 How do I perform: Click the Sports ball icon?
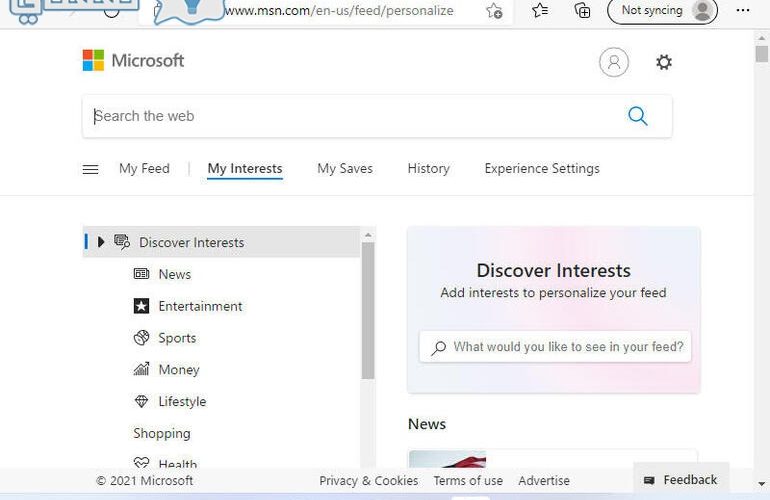141,338
